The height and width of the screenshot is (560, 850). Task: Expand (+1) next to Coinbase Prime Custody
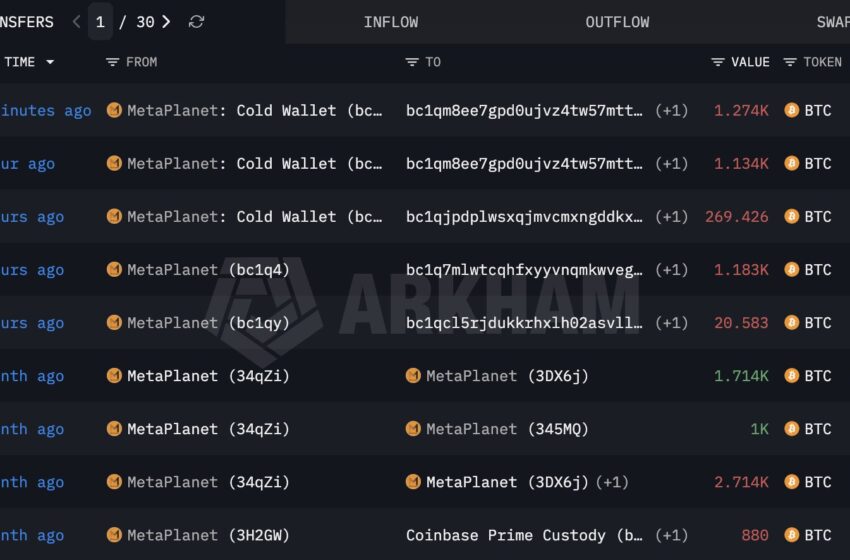(x=671, y=536)
